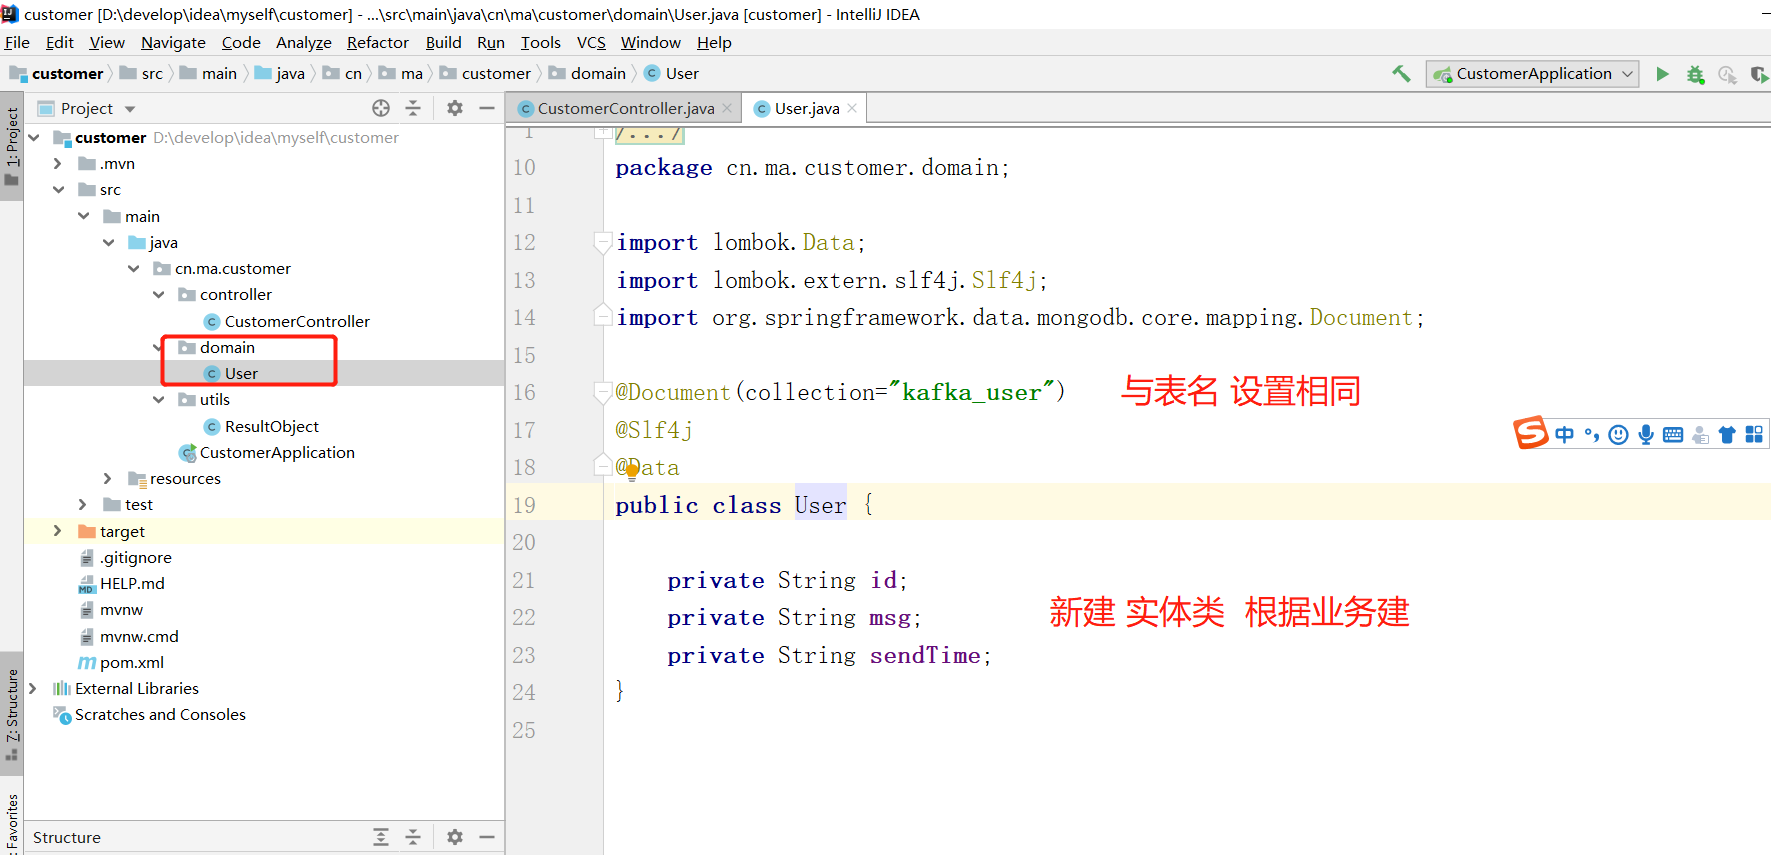This screenshot has height=855, width=1771.
Task: Collapse the cn.ma.customer package
Action: 133,268
